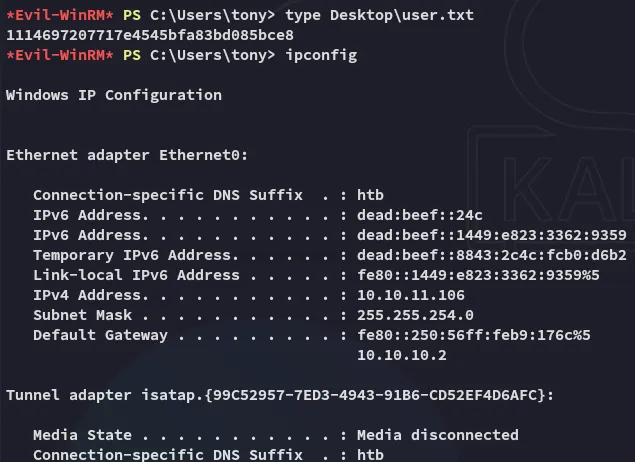
Task: Click the first *Evil-WinRM* prompt label
Action: (59, 16)
